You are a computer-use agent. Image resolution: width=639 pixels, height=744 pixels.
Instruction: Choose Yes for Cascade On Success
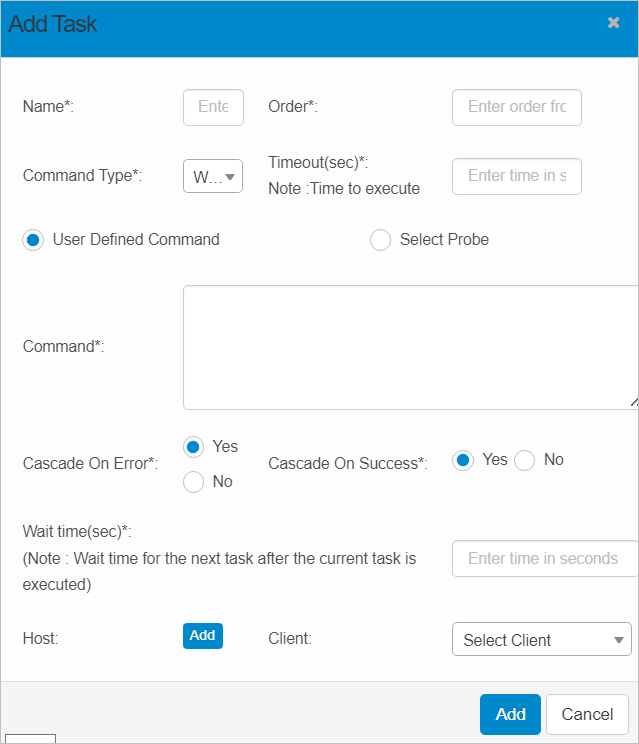click(x=463, y=460)
